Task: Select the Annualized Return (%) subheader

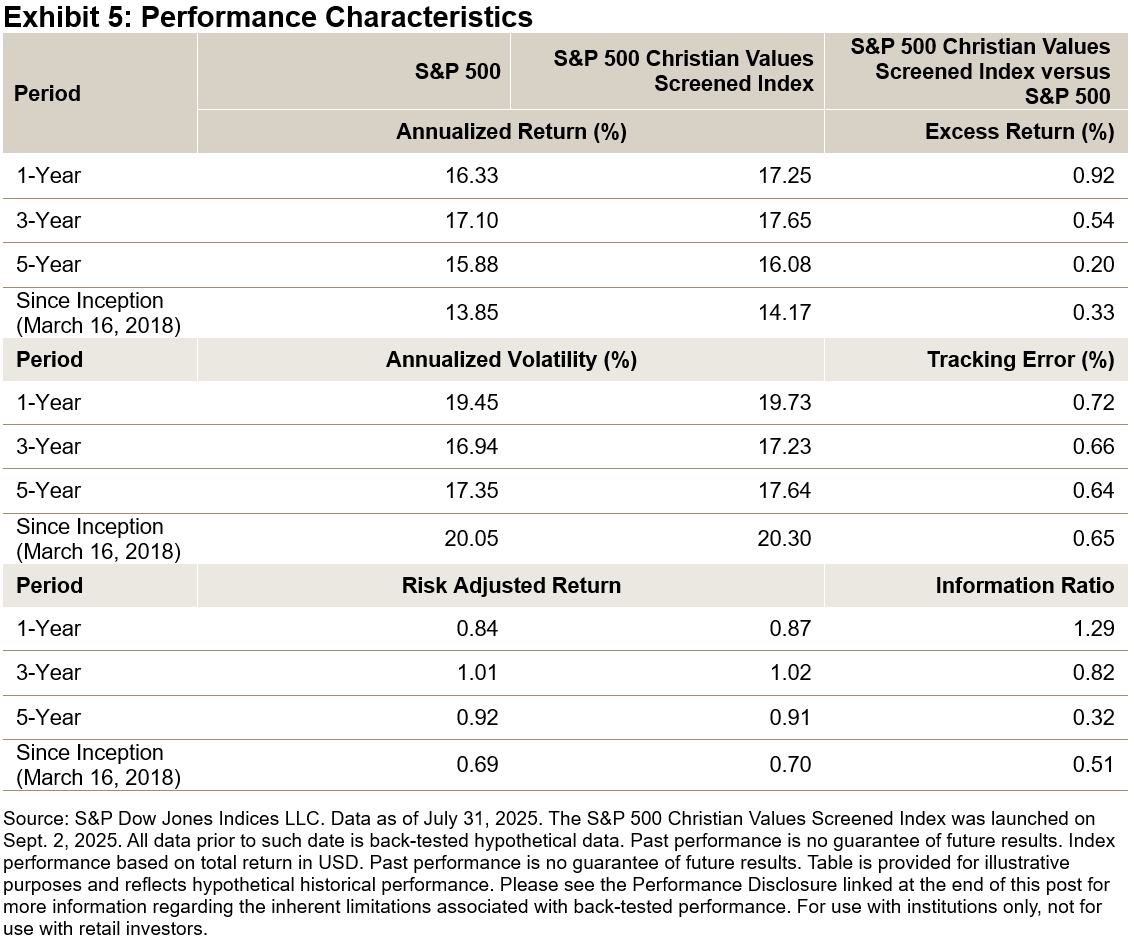Action: pyautogui.click(x=511, y=132)
